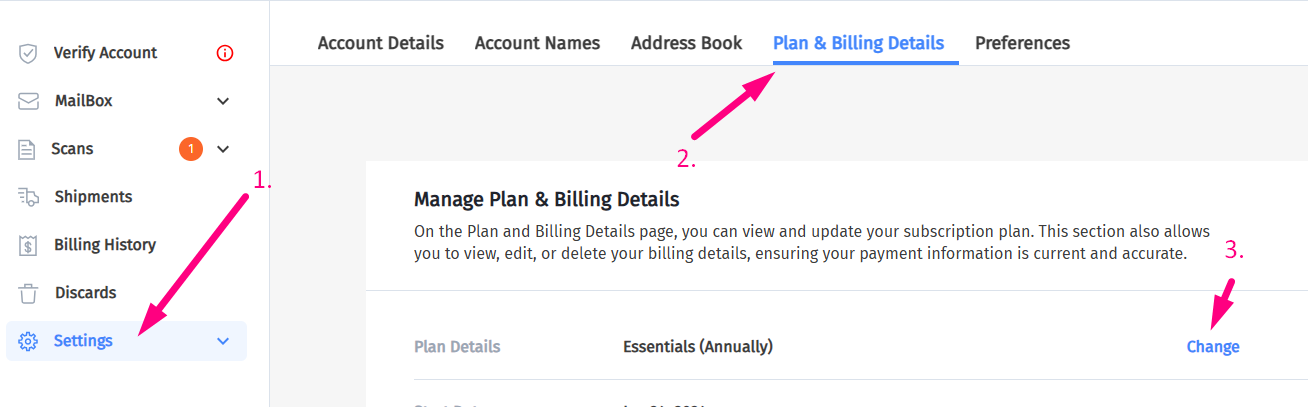
Task: Switch to the Account Details tab
Action: tap(380, 43)
